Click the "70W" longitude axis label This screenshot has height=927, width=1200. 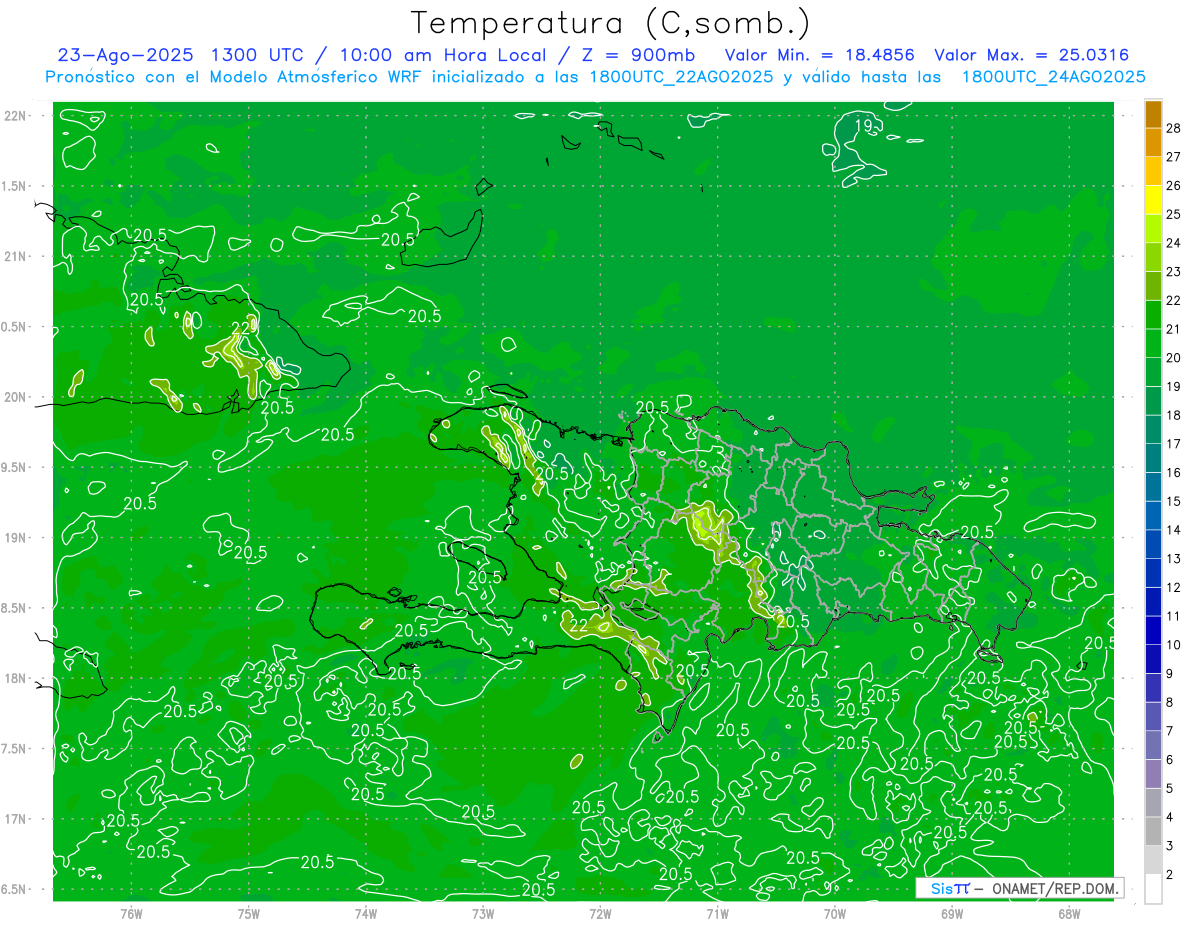click(834, 913)
